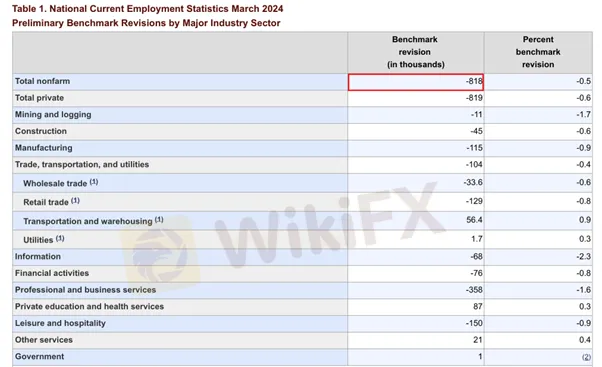The image size is (602, 367).
Task: Select the Information row label
Action: [x=38, y=256]
